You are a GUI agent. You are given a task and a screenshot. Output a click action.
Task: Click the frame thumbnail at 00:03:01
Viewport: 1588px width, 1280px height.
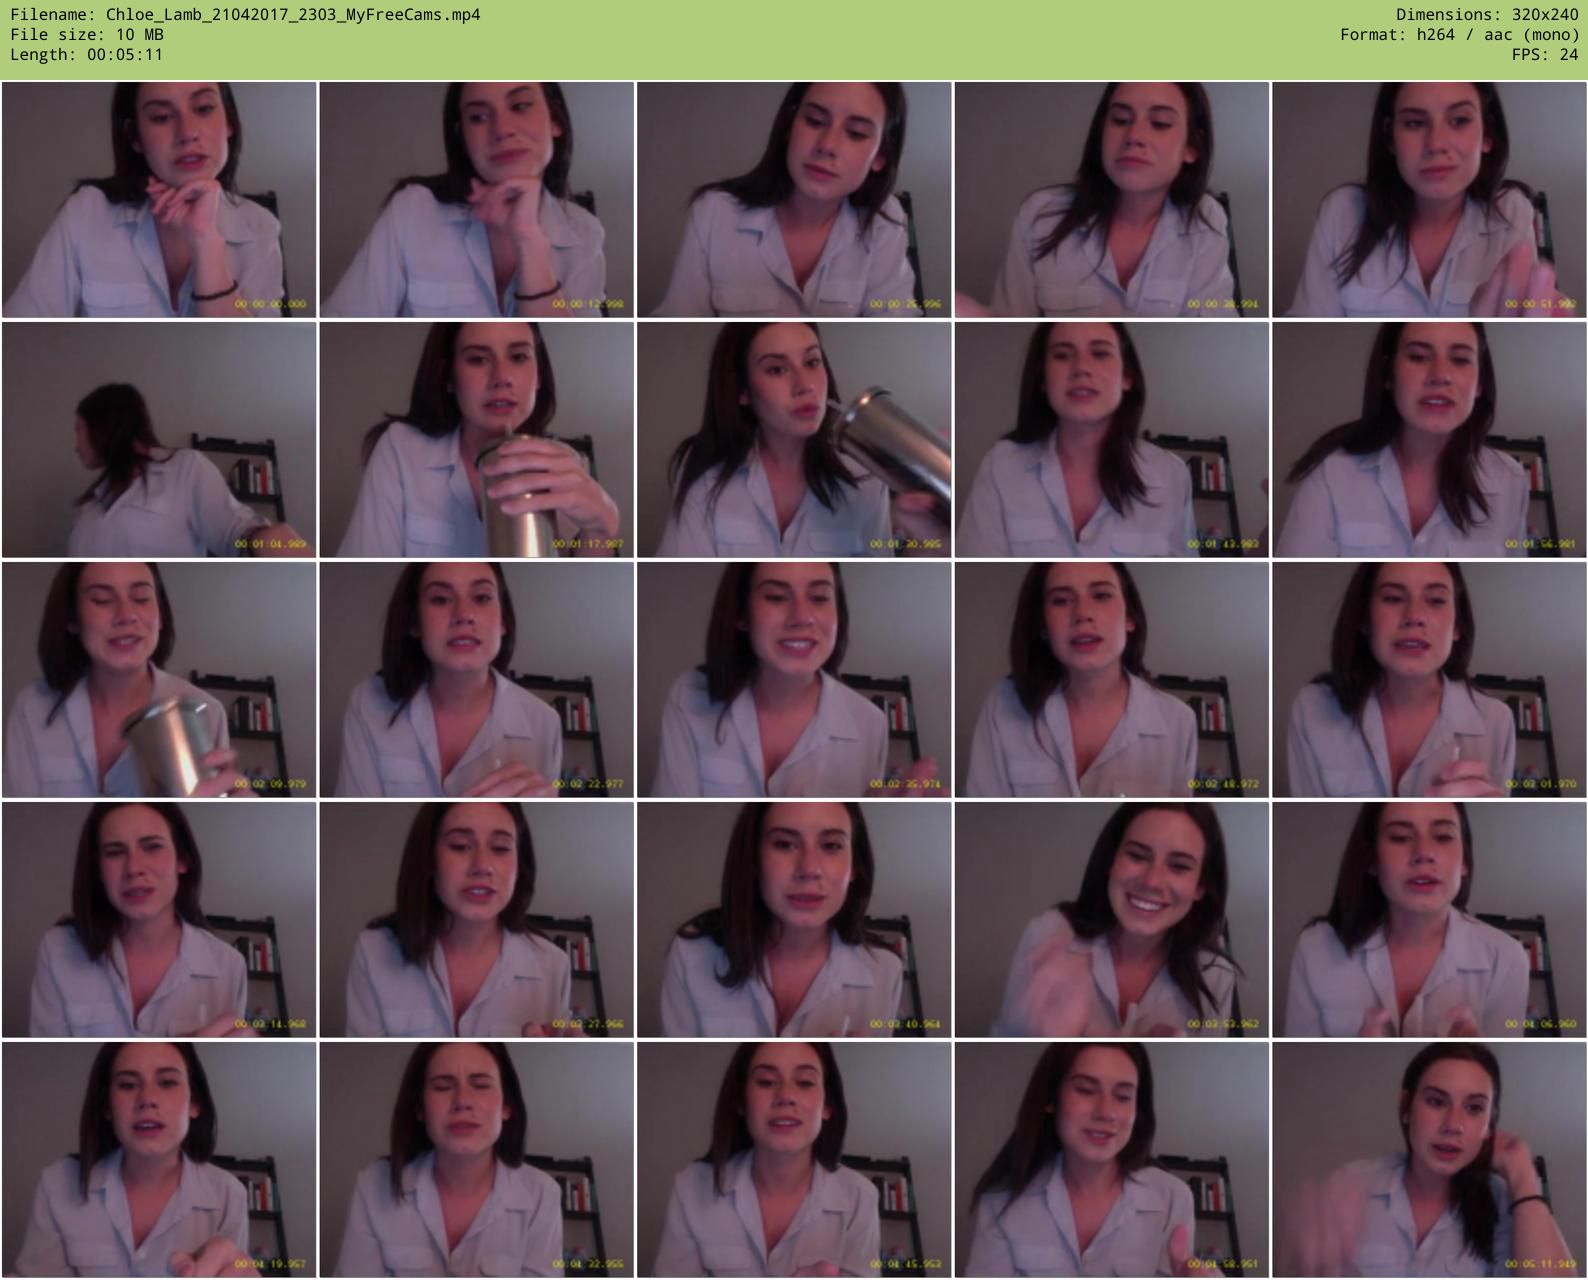click(1429, 680)
